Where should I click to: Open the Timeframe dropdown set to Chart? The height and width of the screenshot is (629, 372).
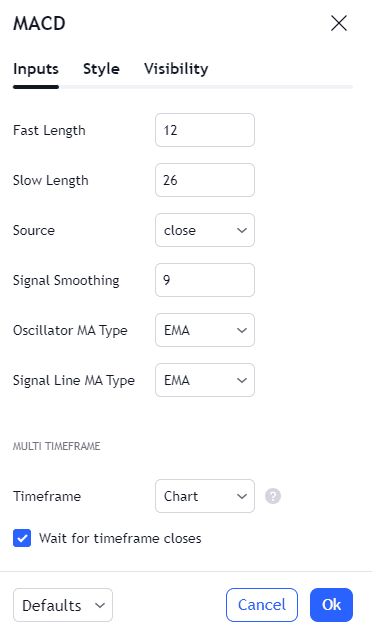coord(205,496)
